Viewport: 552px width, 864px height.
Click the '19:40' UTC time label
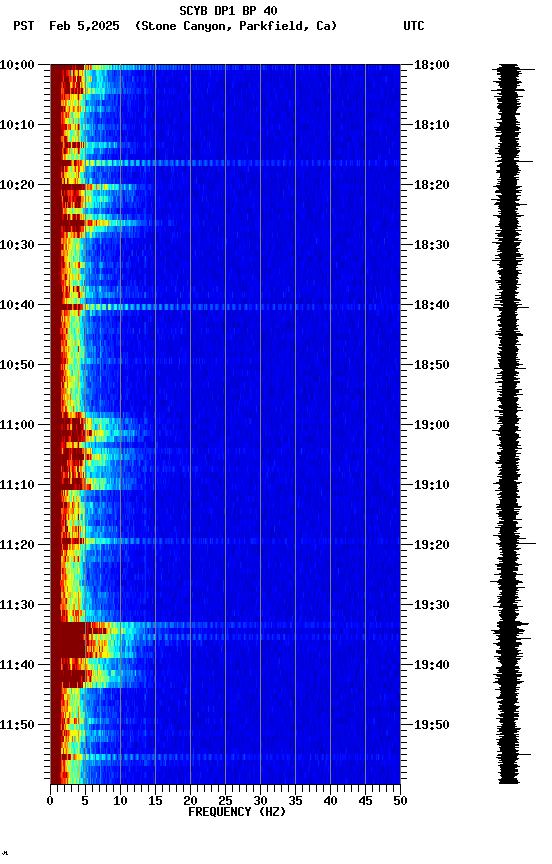(x=432, y=665)
